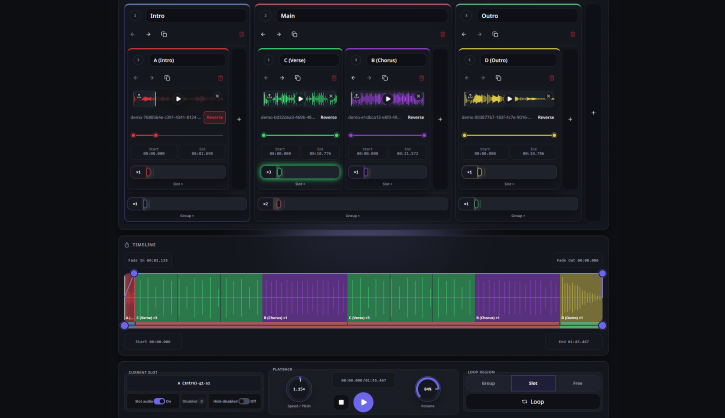Move the B (Chorus) slot left

[x=354, y=78]
